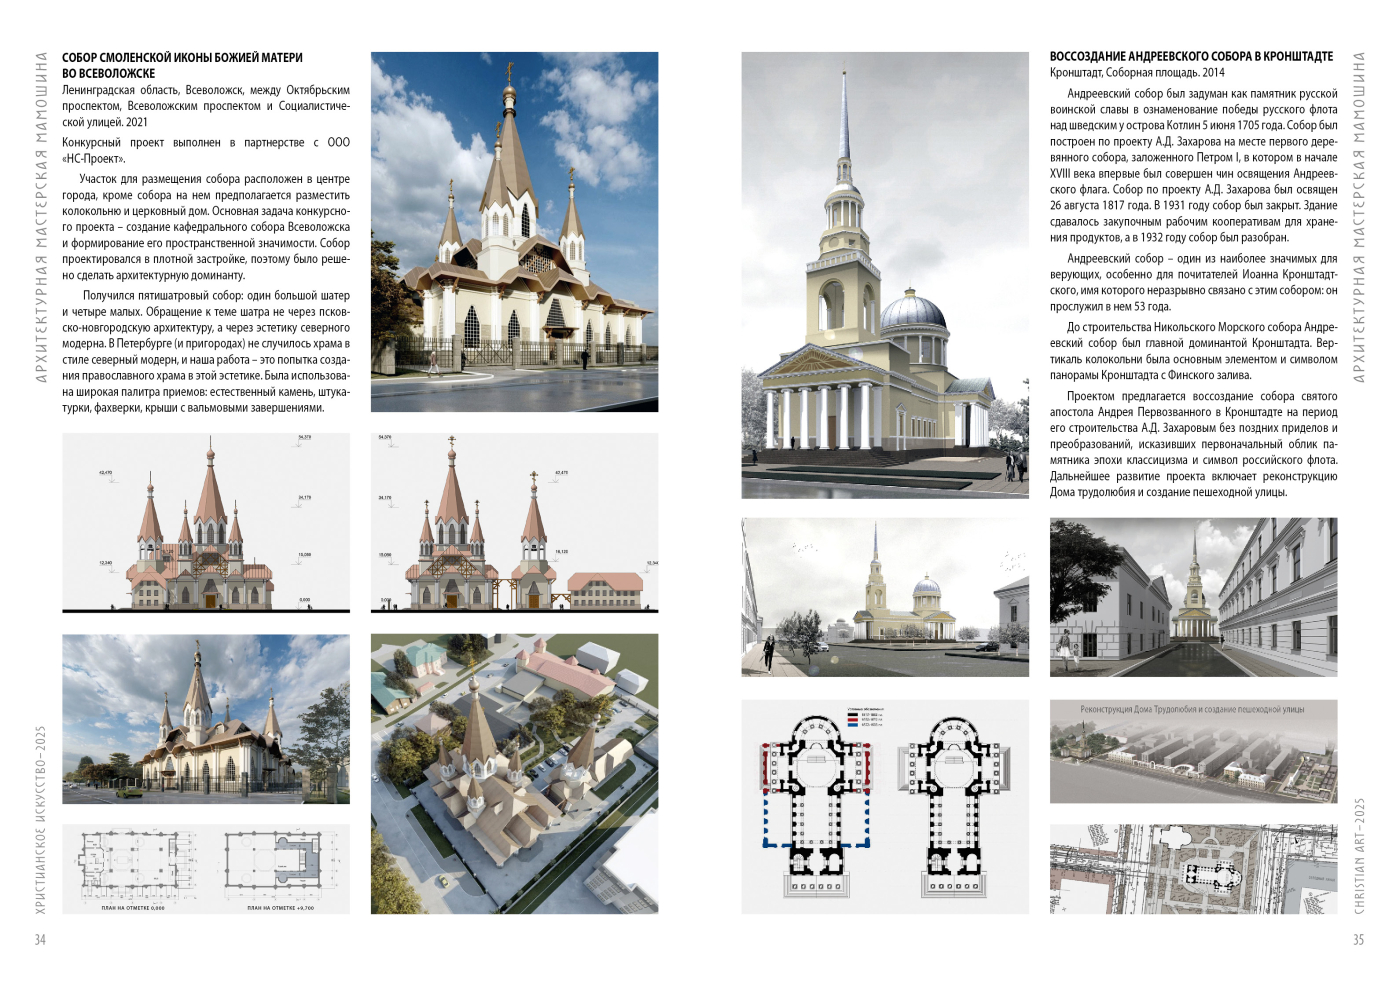Select the paragraph beginning Проектом предлагается воссоздание собора
This screenshot has height=987, width=1400.
click(1193, 444)
